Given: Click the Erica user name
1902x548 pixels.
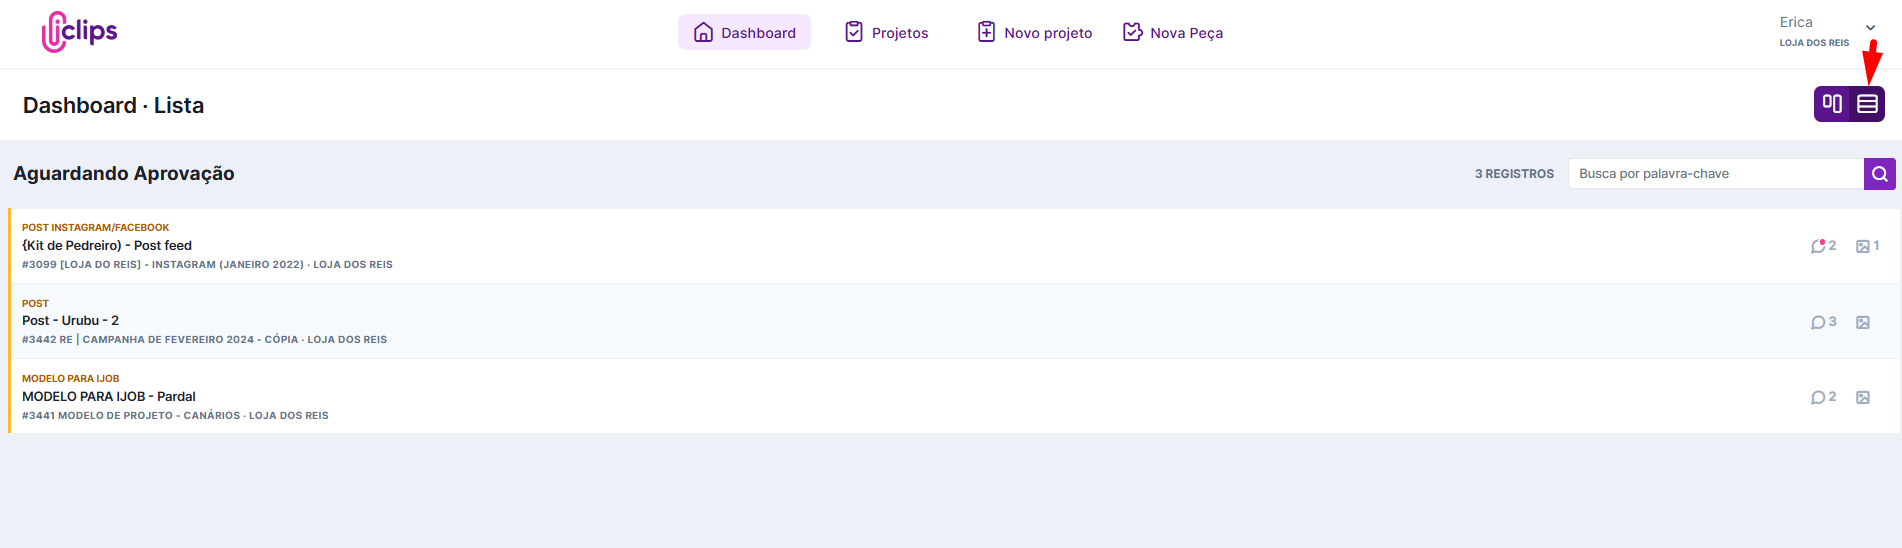Looking at the screenshot, I should tap(1796, 22).
